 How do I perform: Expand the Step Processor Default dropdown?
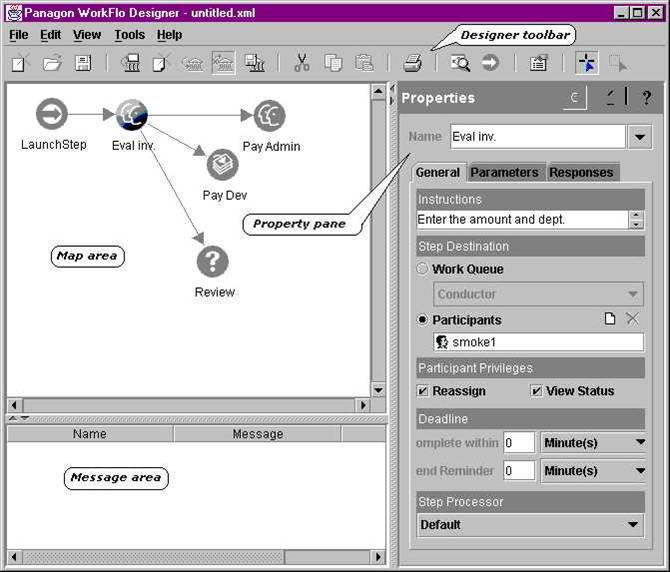click(632, 524)
